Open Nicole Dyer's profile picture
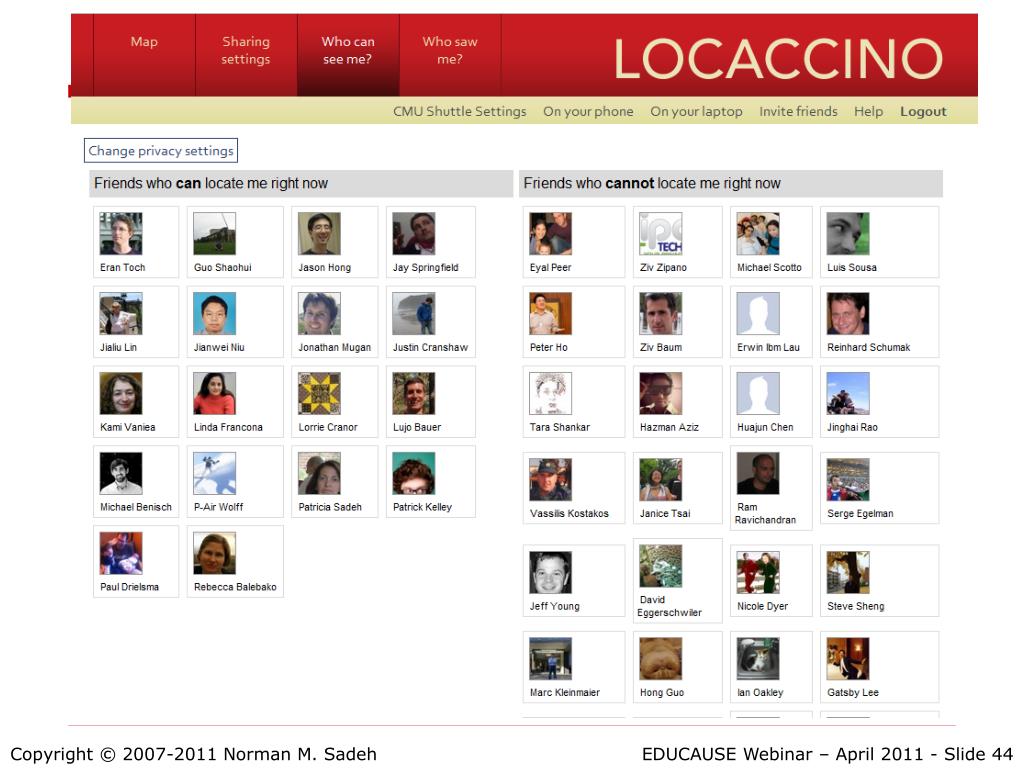This screenshot has width=1024, height=768. click(758, 572)
